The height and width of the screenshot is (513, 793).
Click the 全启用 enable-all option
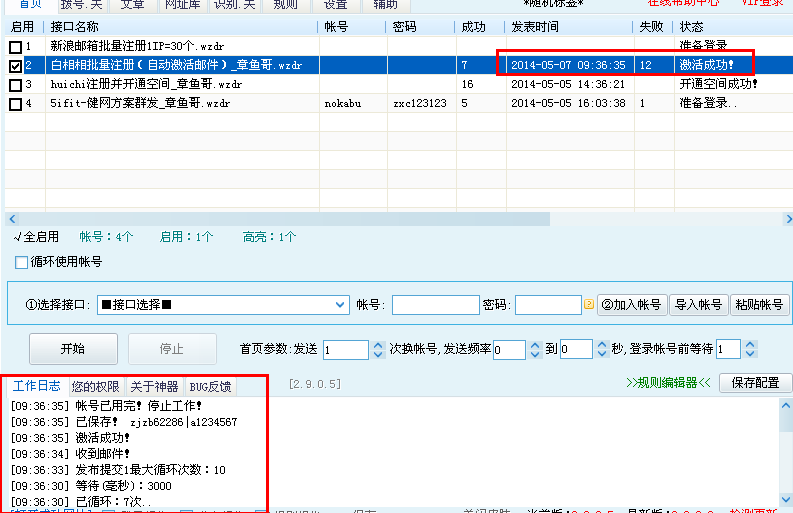coord(36,237)
